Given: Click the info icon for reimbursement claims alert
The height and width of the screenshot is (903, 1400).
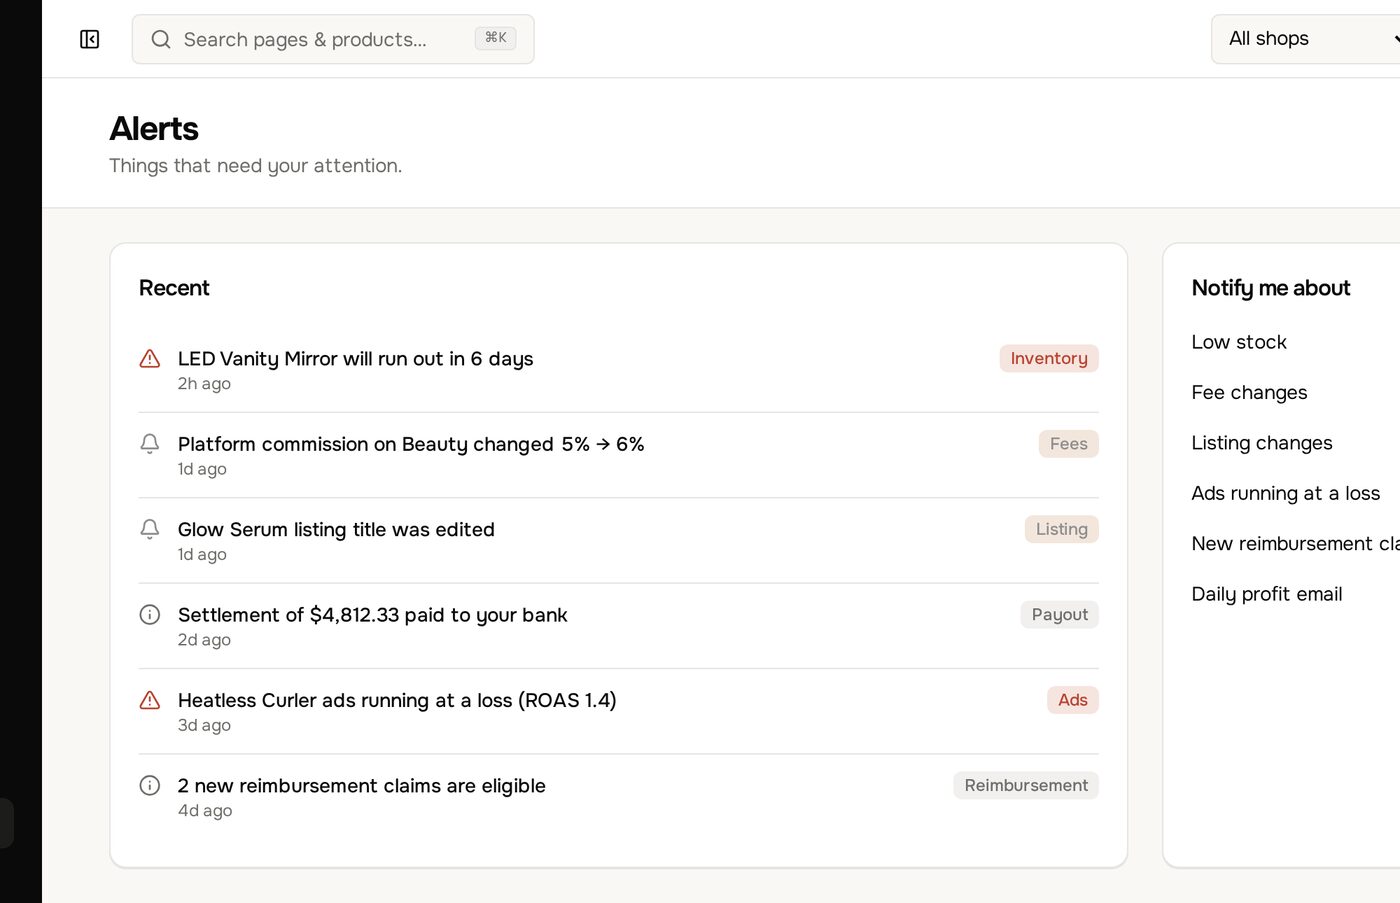Looking at the screenshot, I should pyautogui.click(x=150, y=785).
